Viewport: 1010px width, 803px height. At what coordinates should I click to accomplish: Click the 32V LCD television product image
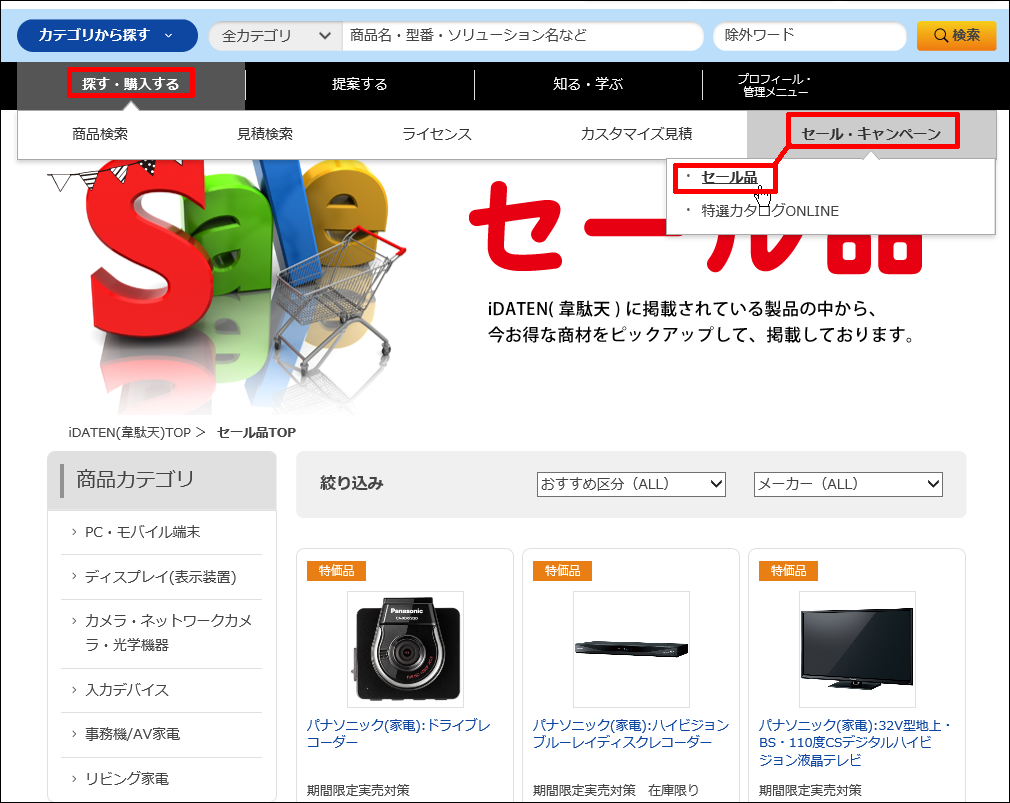(856, 649)
